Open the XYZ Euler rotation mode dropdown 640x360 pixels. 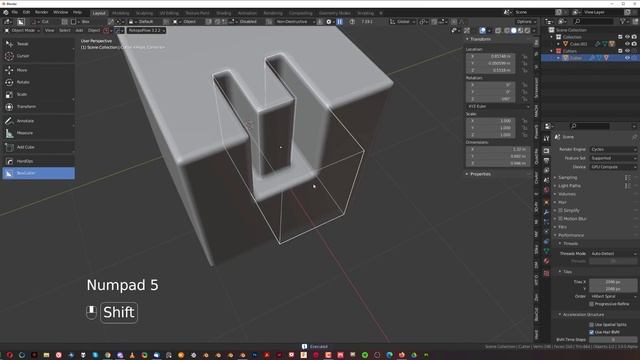(498, 106)
